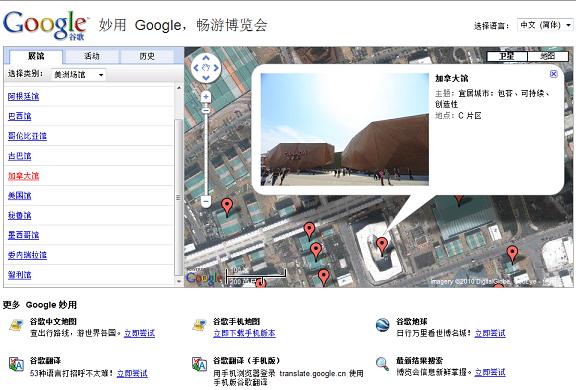Viewport: 576px width, 390px height.
Task: Click the Canada pavilion photo thumbnail
Action: 345,129
